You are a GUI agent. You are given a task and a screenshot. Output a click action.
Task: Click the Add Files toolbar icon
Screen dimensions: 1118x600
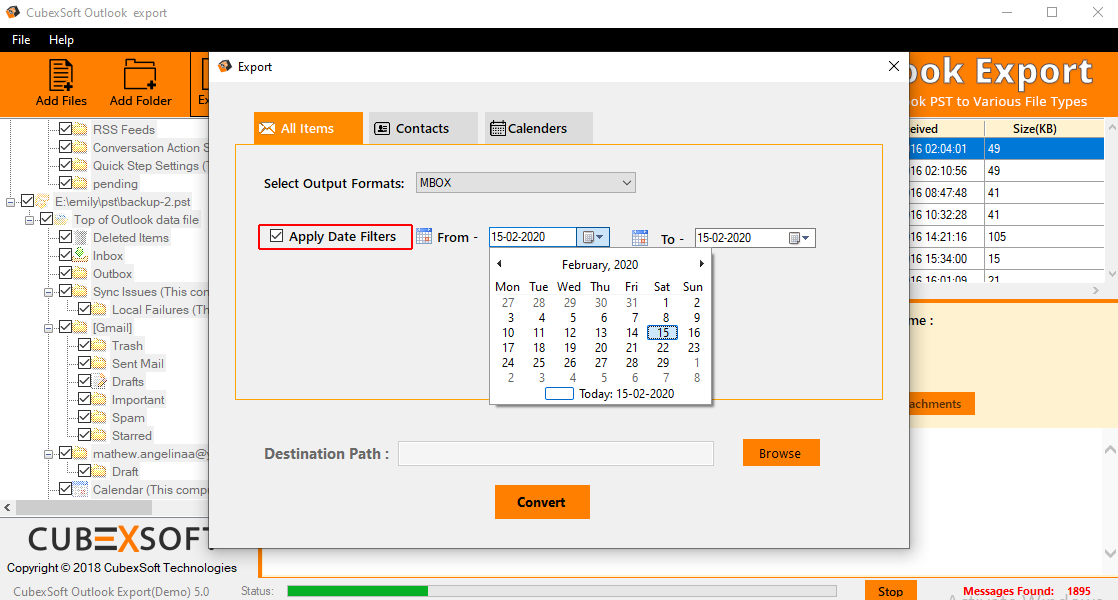pos(61,76)
